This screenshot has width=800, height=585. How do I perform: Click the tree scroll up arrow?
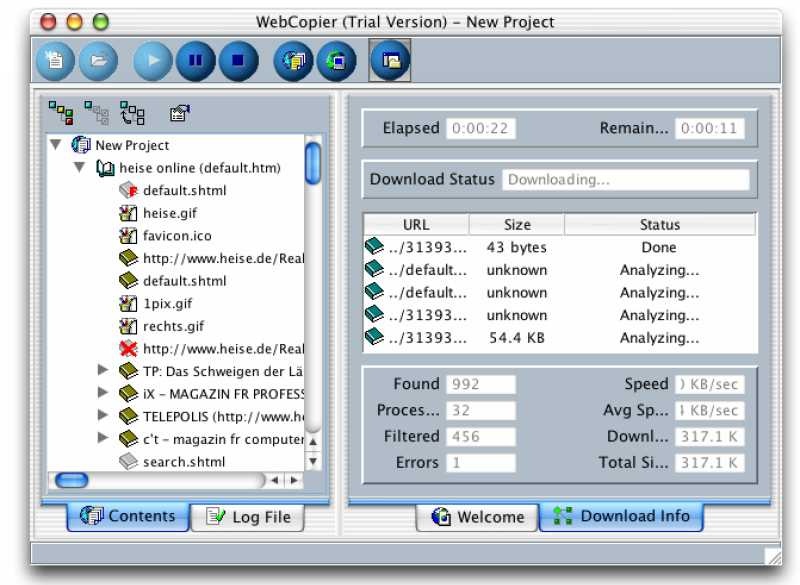313,442
